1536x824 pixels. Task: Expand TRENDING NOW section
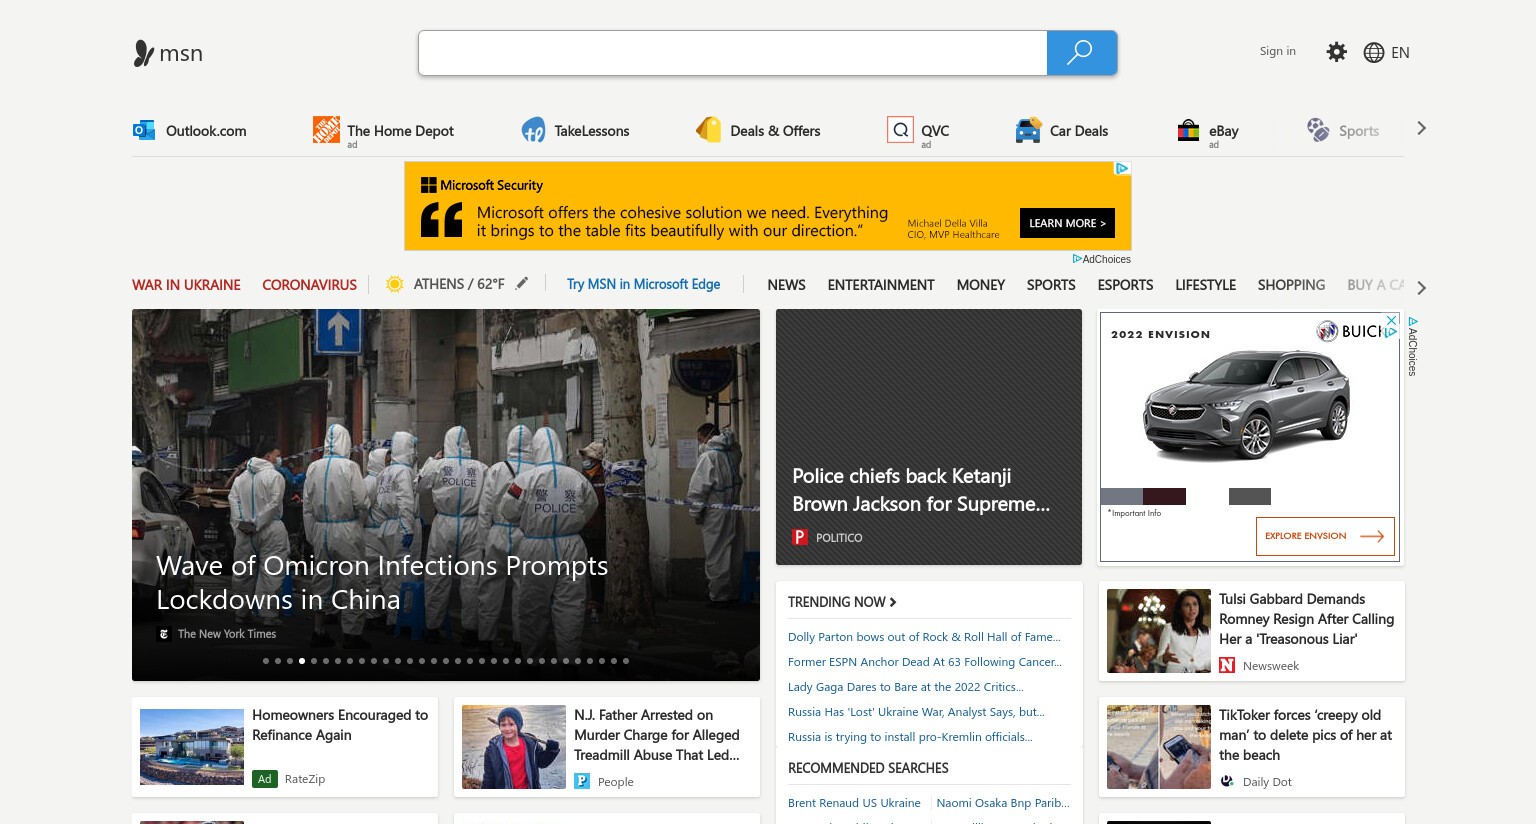tap(842, 602)
